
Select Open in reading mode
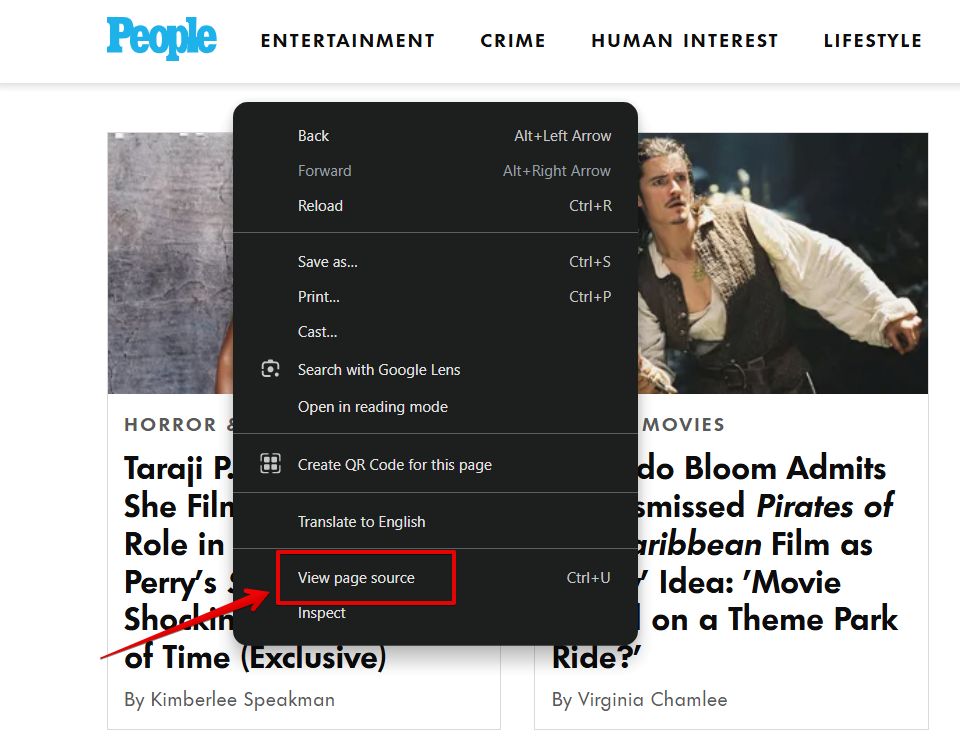click(x=372, y=407)
